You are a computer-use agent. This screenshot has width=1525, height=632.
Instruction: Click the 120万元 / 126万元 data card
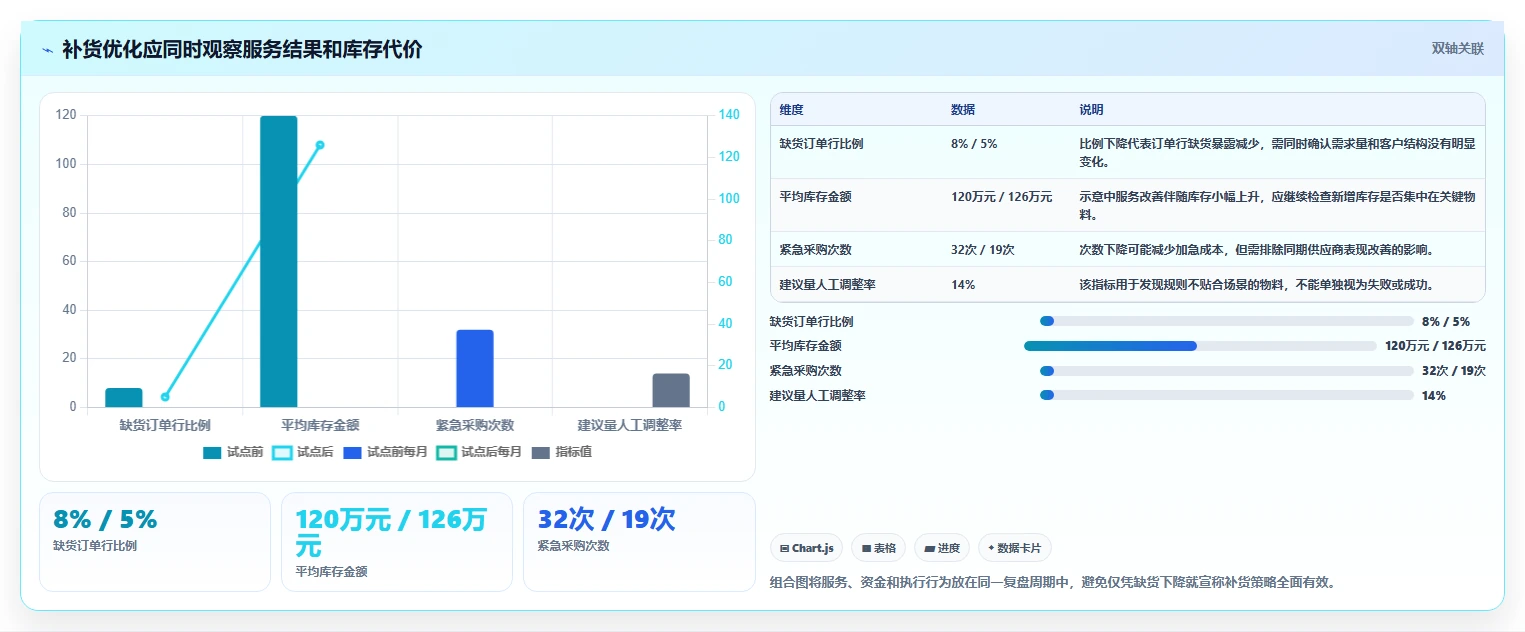coord(397,542)
